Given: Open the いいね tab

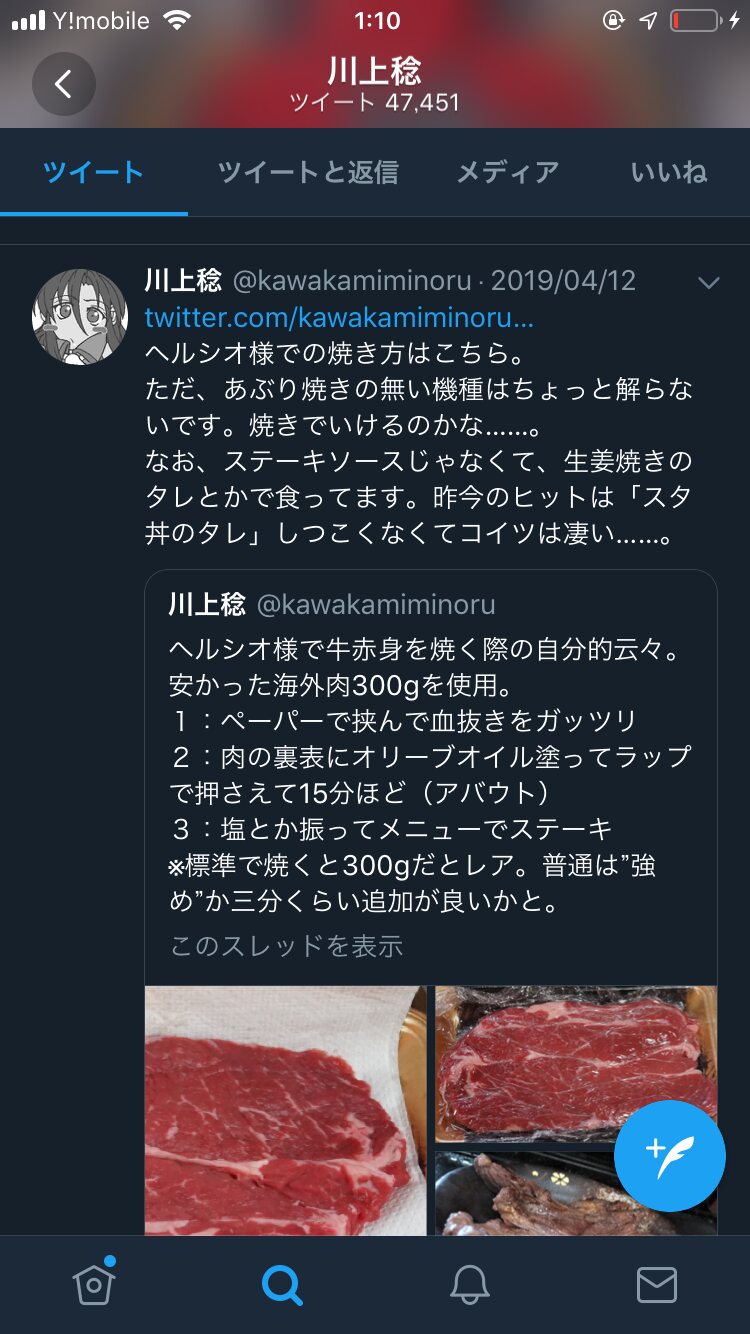Looking at the screenshot, I should (669, 172).
